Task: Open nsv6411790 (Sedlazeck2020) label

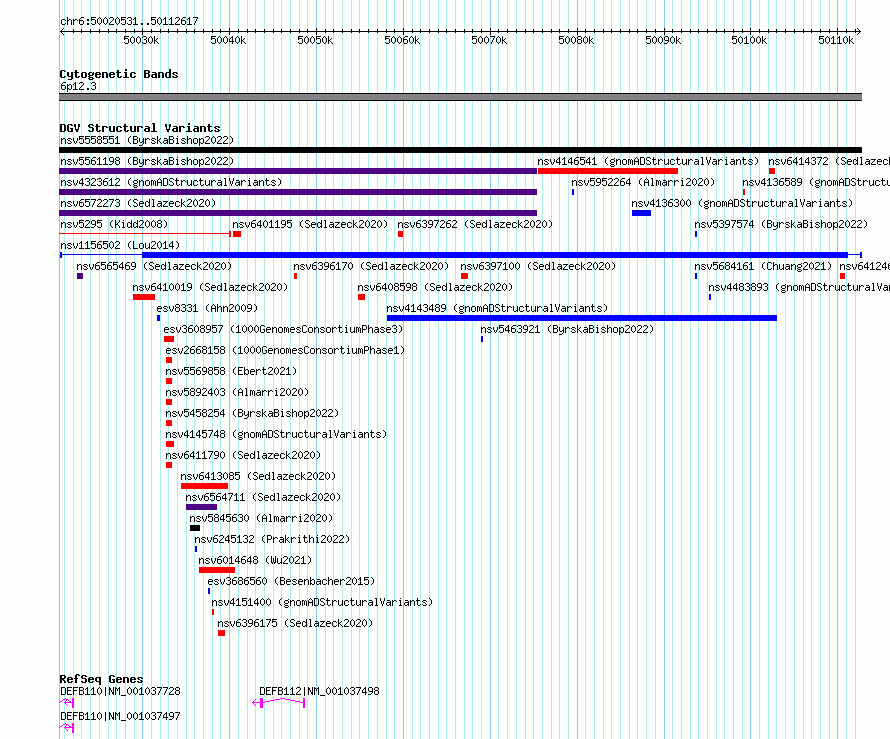Action: point(244,455)
